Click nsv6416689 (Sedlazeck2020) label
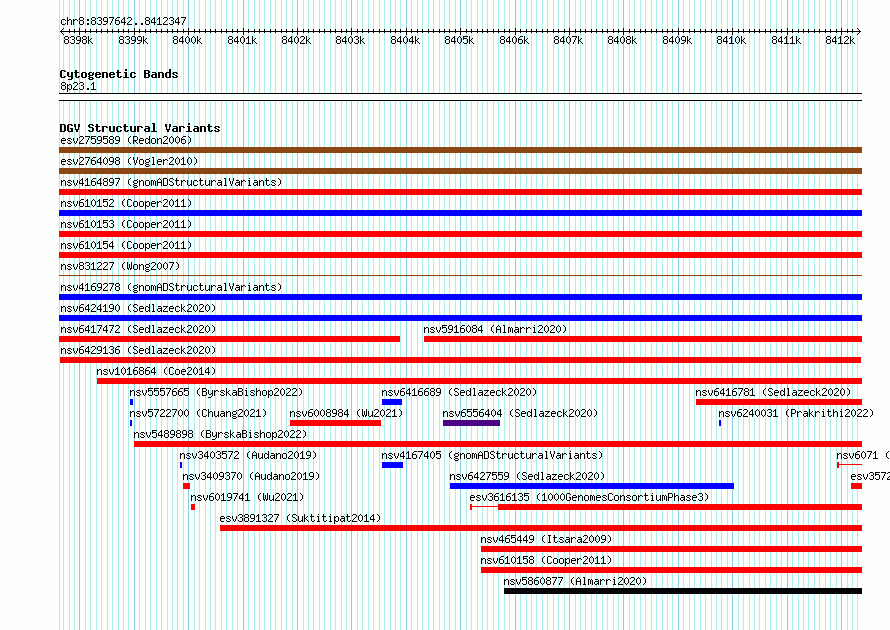 click(x=459, y=392)
